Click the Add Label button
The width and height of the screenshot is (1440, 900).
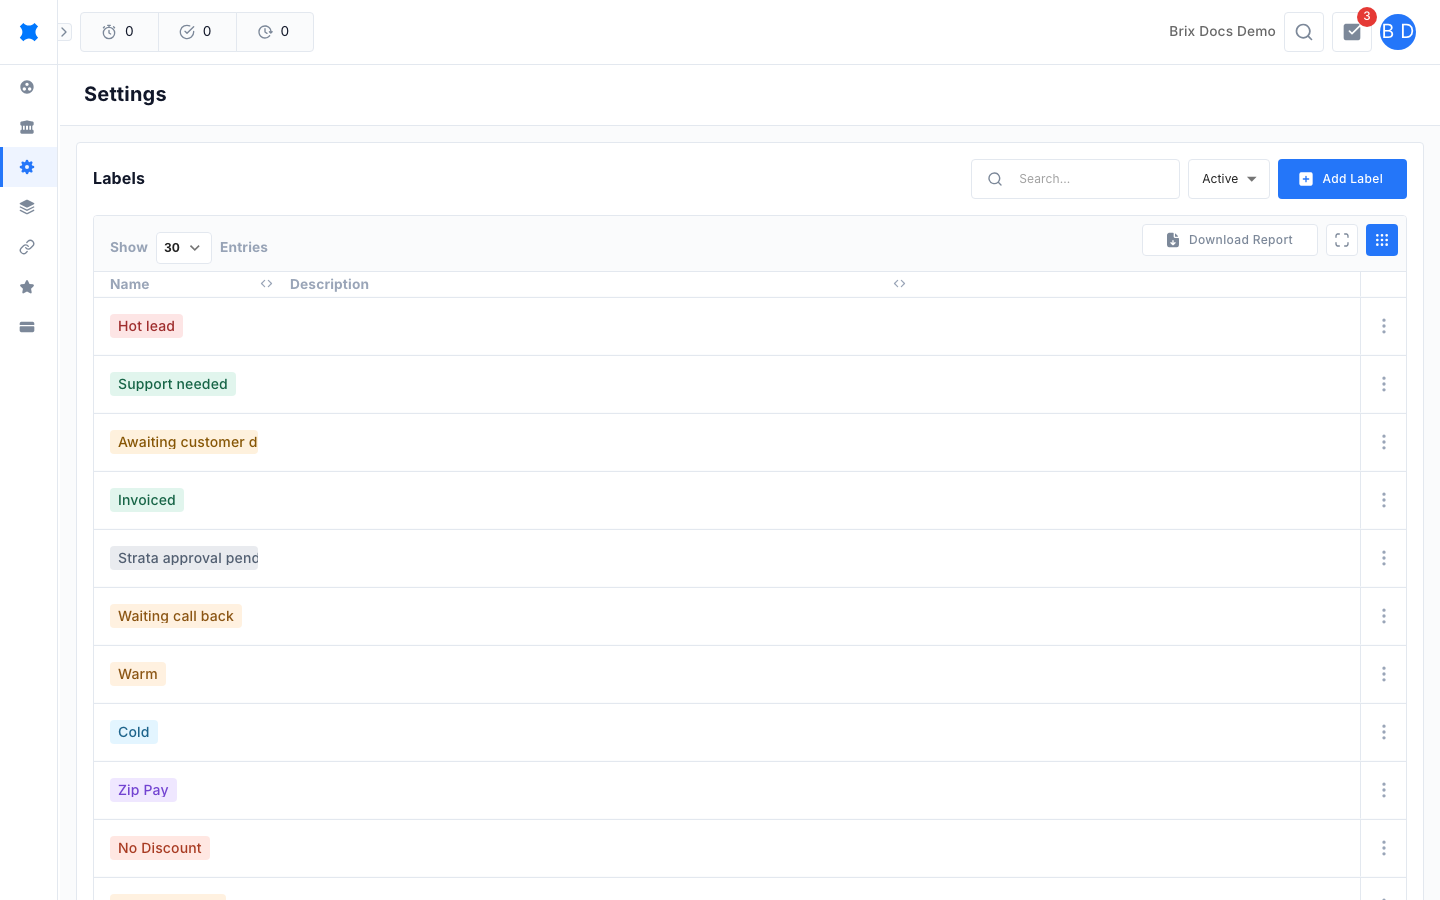coord(1342,179)
